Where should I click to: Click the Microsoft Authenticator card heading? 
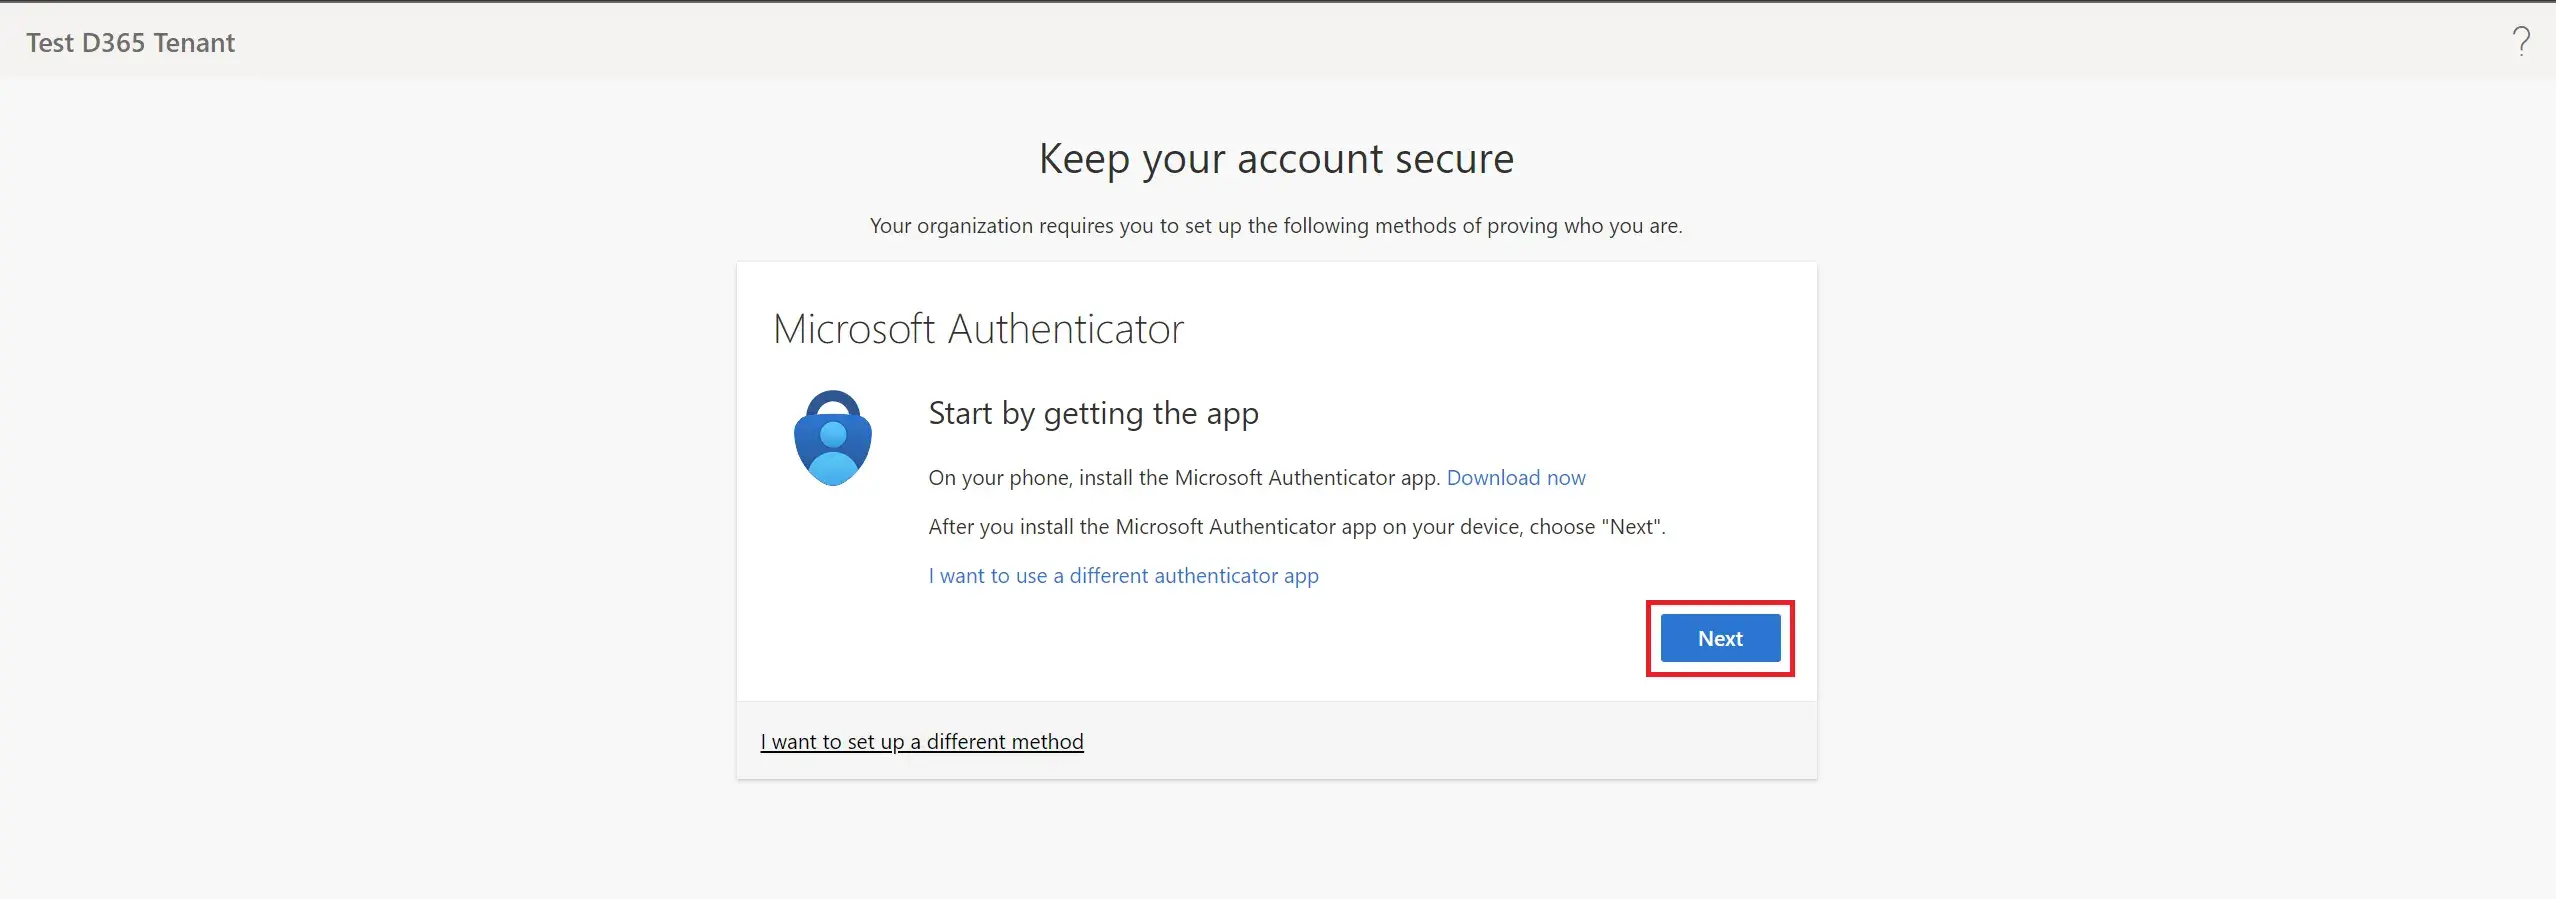coord(978,329)
